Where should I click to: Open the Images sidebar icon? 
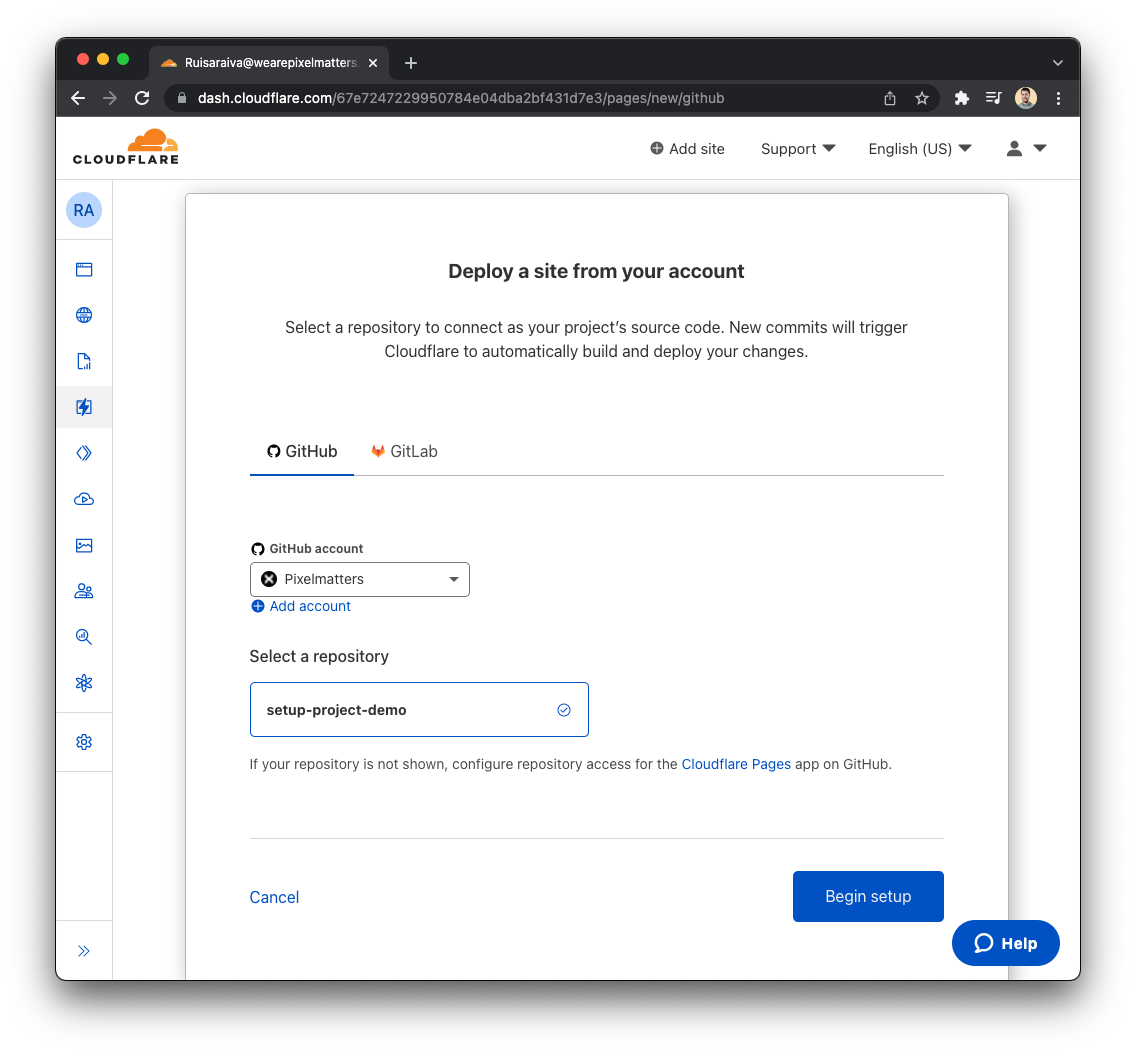(84, 545)
